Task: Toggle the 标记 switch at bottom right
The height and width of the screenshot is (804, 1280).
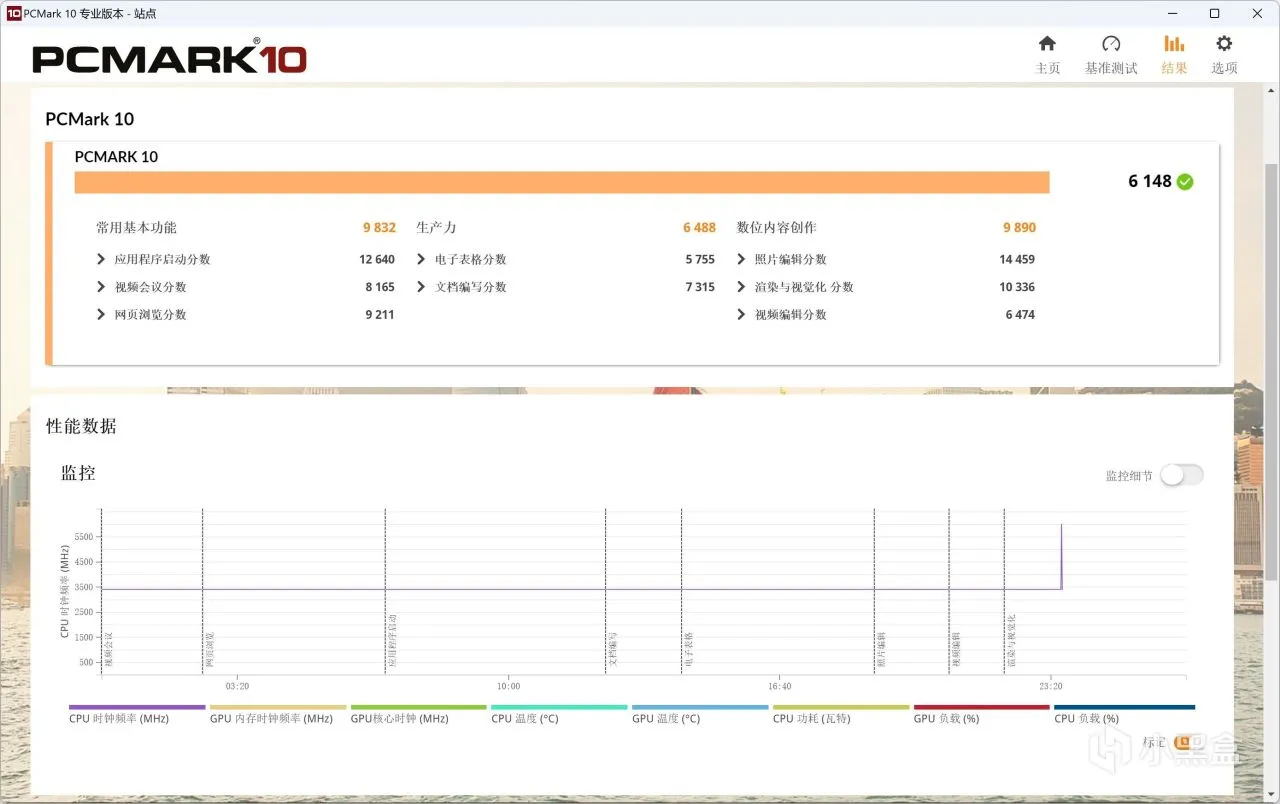Action: (1184, 742)
